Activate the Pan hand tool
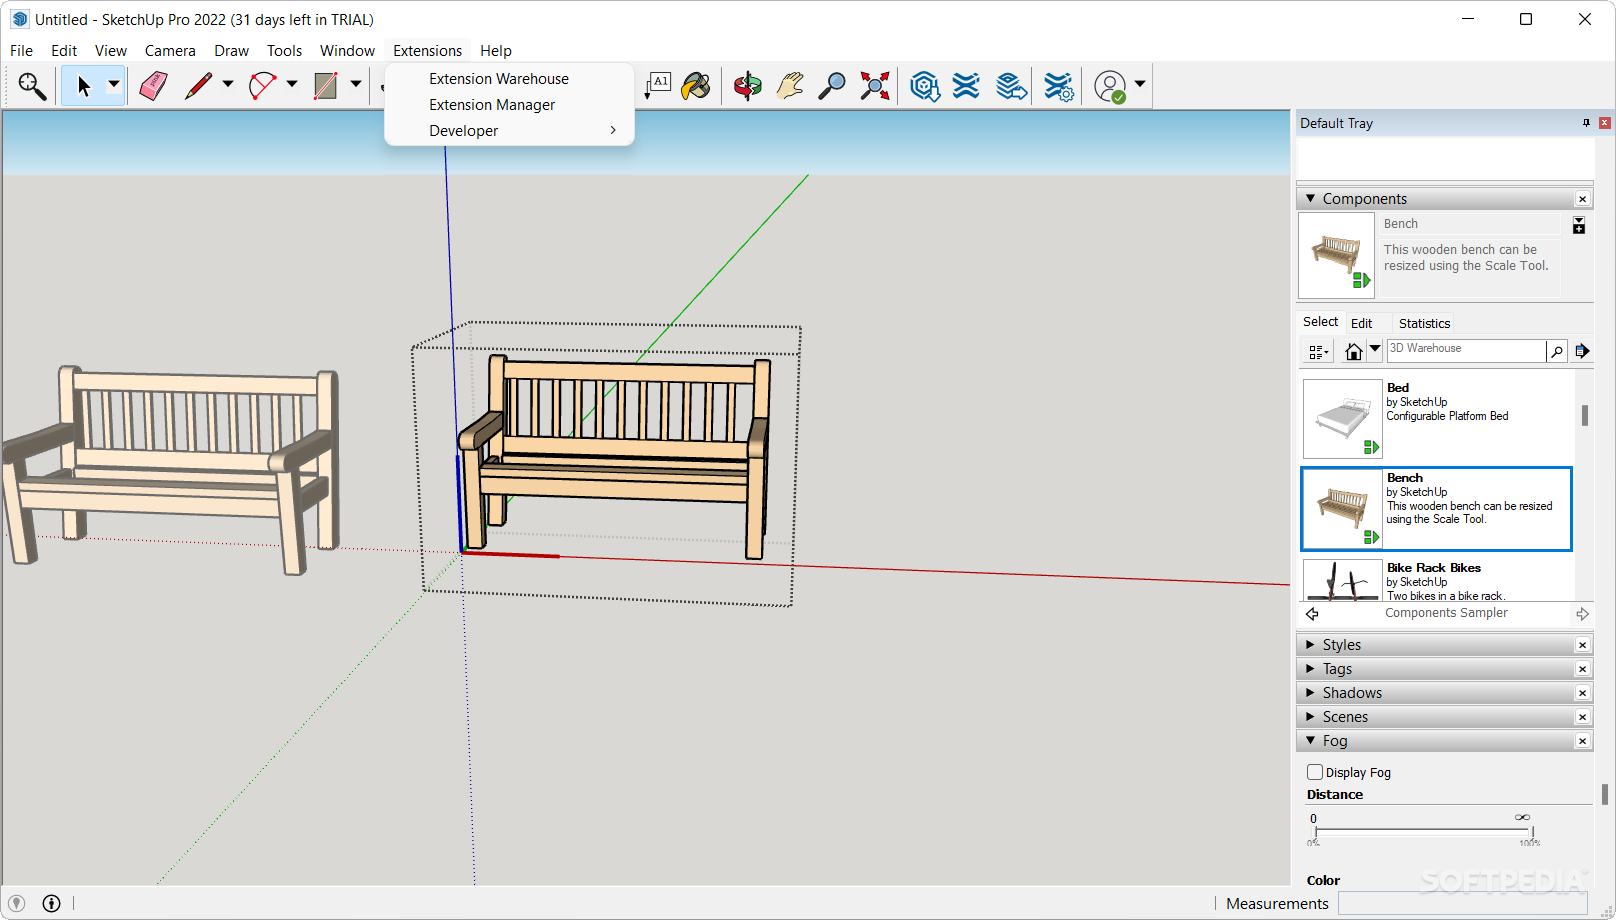The height and width of the screenshot is (920, 1616). 790,87
